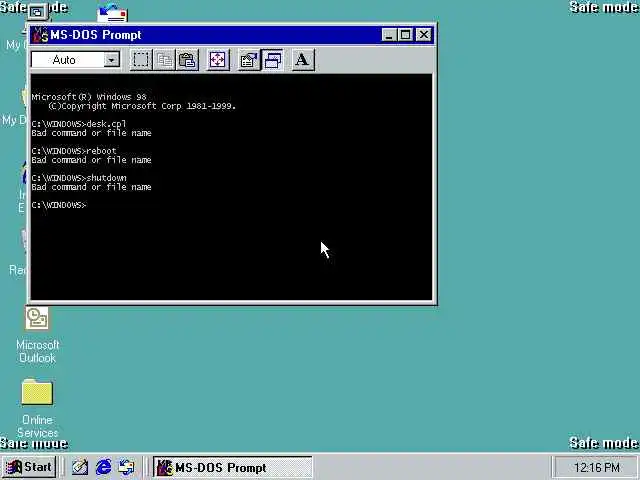Viewport: 640px width, 480px height.
Task: Click the 'C:\WINDOWS>reboot' line
Action: 74,151
